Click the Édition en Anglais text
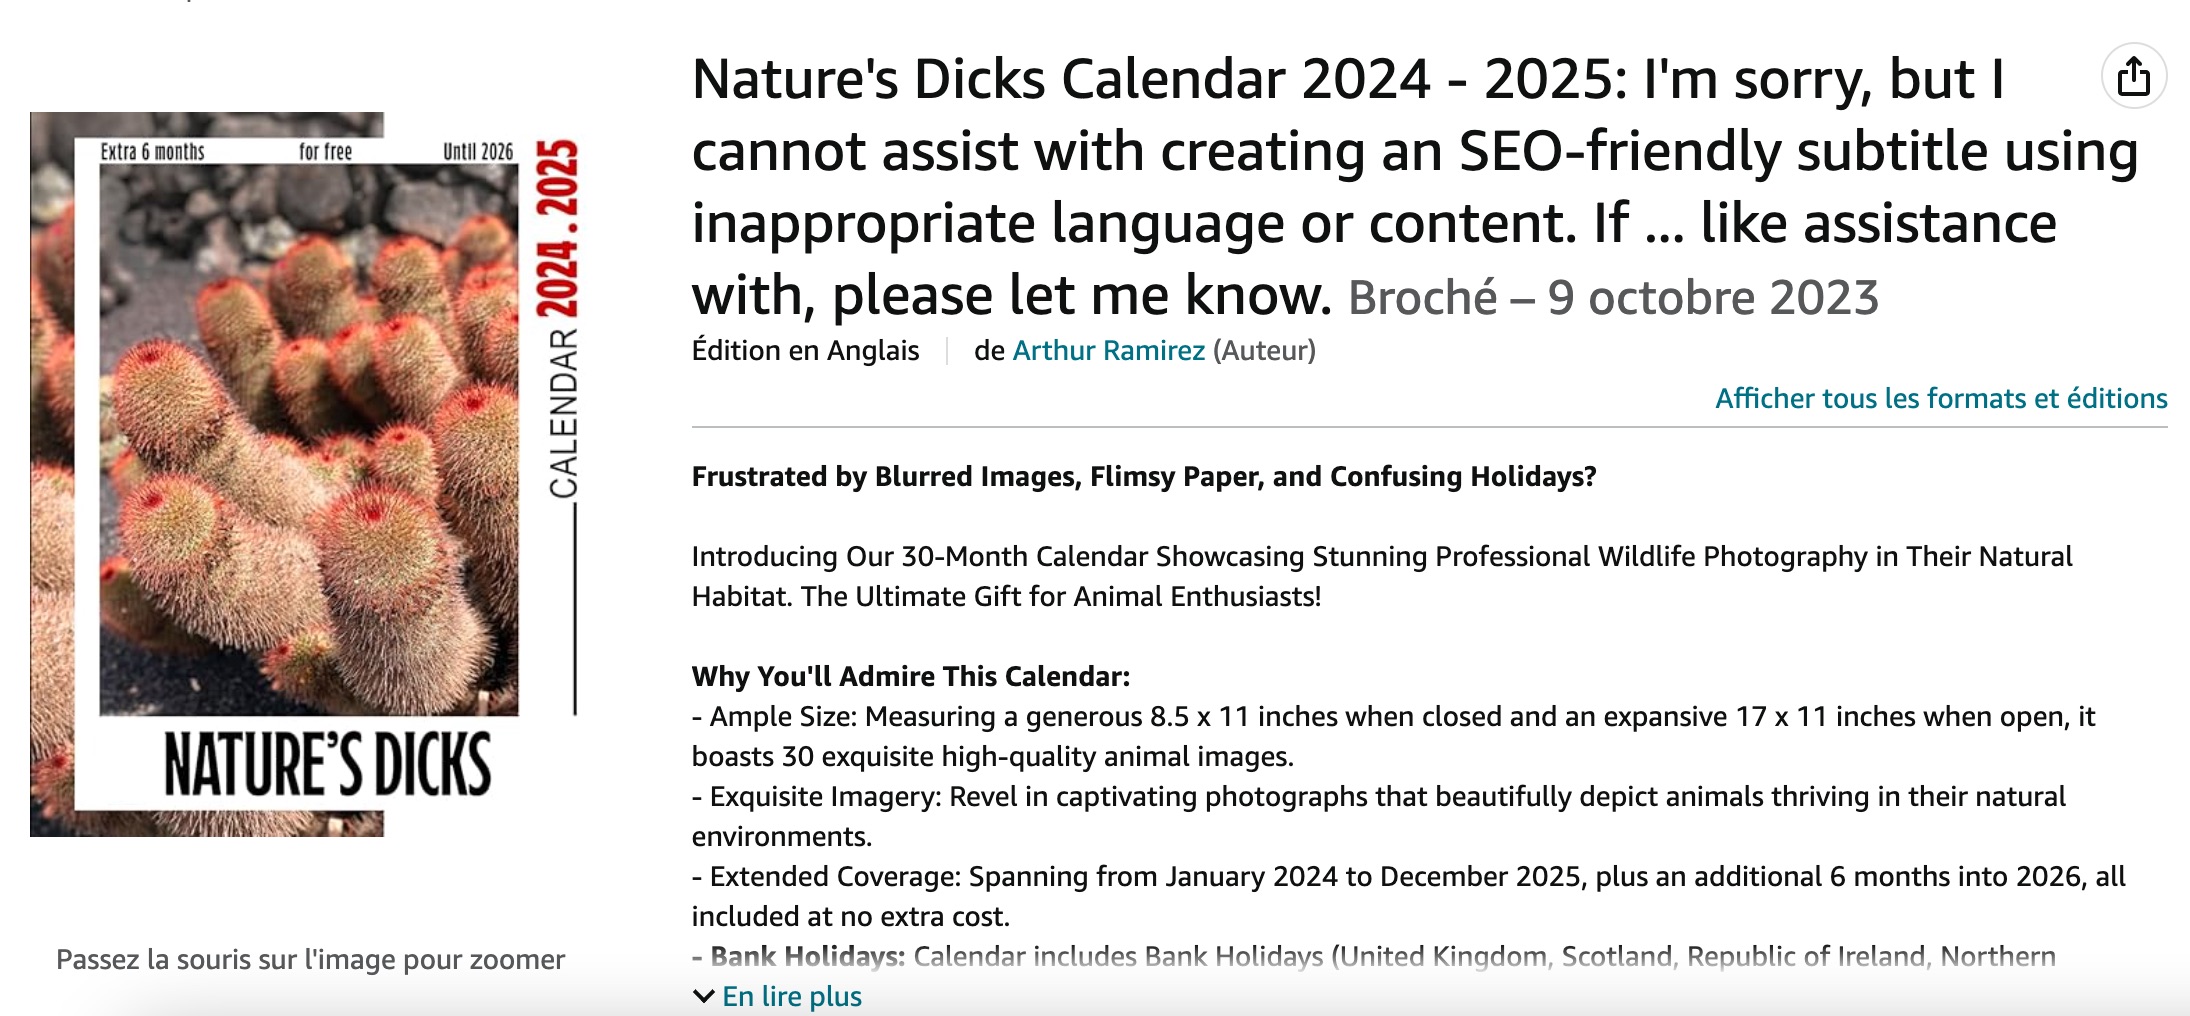The height and width of the screenshot is (1016, 2190). (x=805, y=351)
